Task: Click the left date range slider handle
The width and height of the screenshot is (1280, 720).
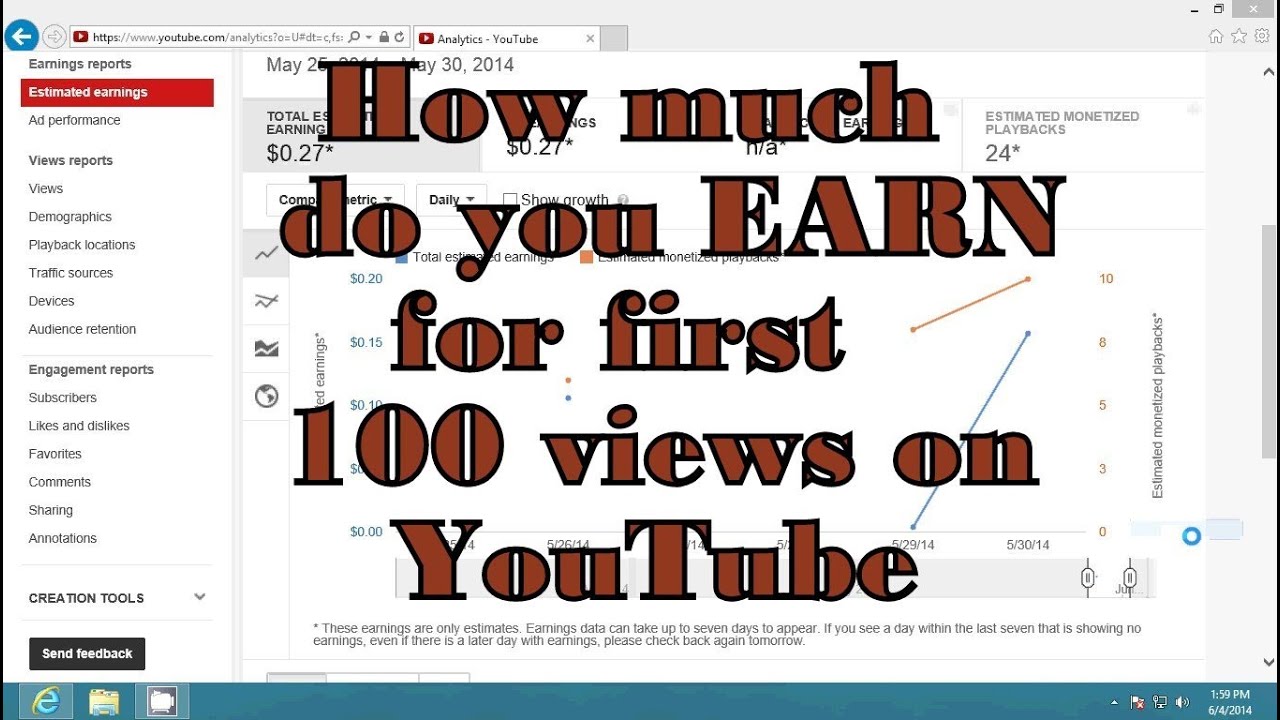Action: tap(1088, 578)
